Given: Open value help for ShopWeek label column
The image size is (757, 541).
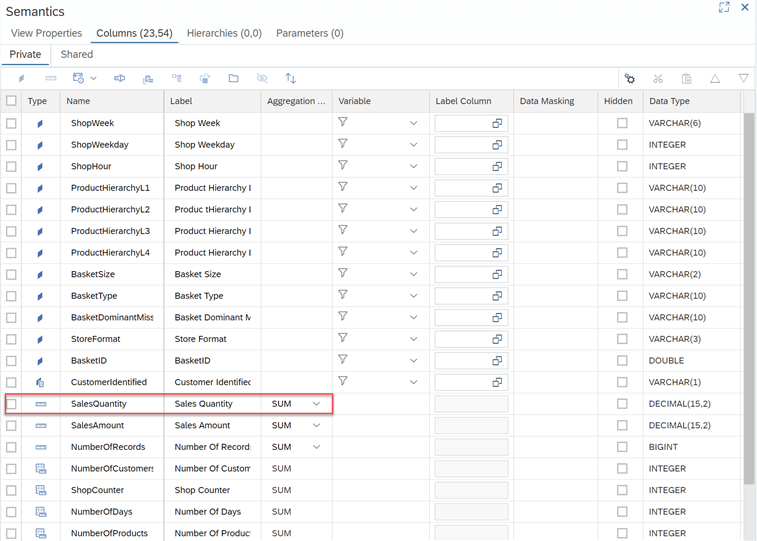Looking at the screenshot, I should (x=497, y=123).
